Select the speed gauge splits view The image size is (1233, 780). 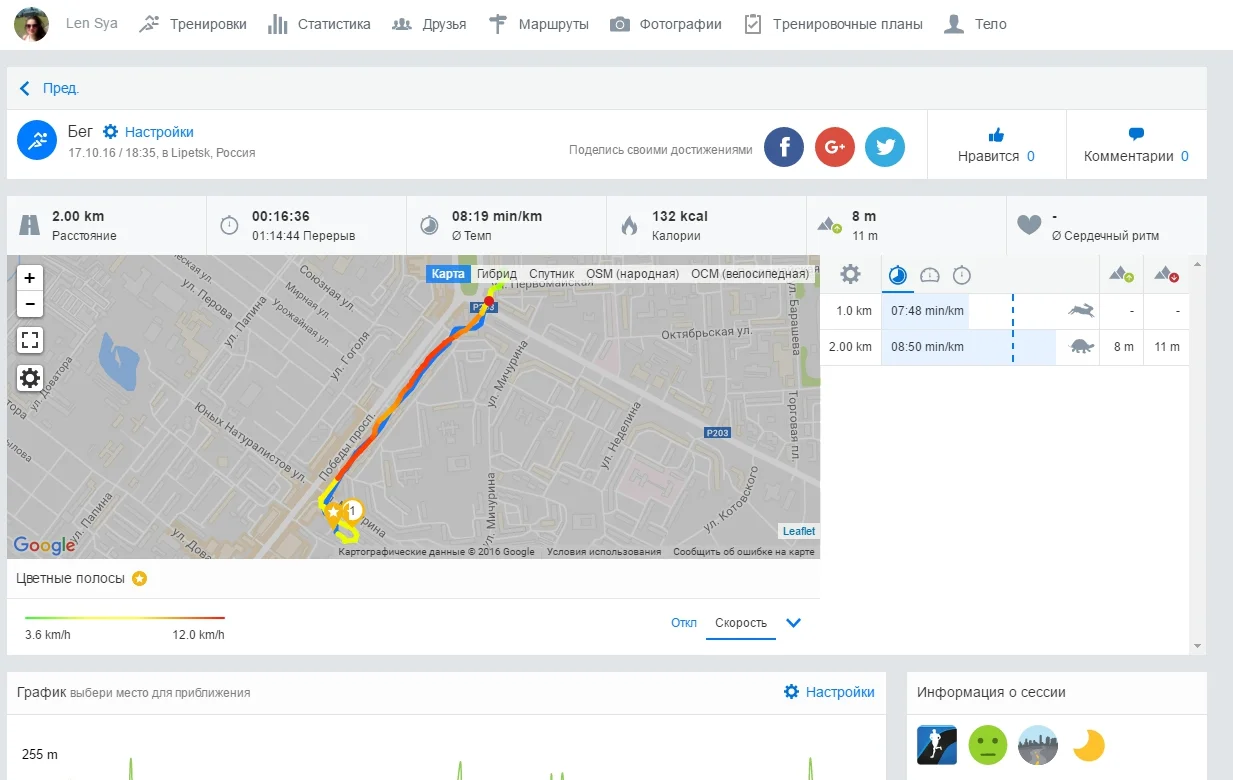click(x=930, y=275)
